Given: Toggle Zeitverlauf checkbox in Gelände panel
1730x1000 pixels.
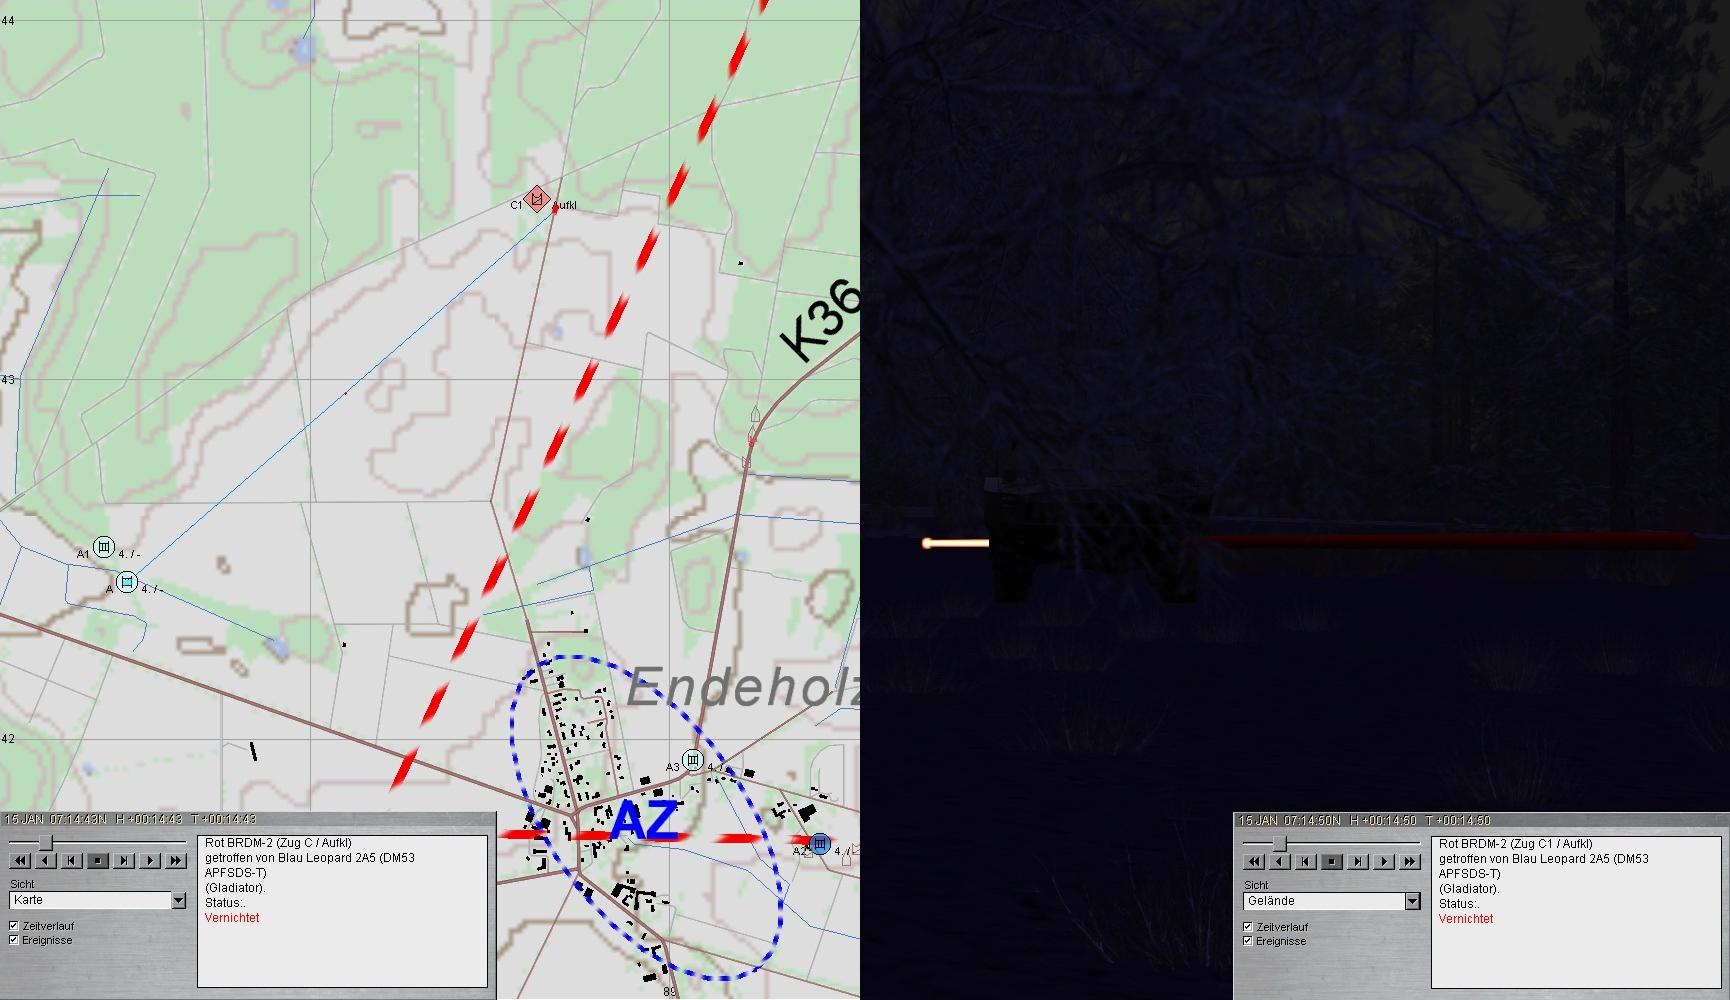Looking at the screenshot, I should tap(1247, 927).
